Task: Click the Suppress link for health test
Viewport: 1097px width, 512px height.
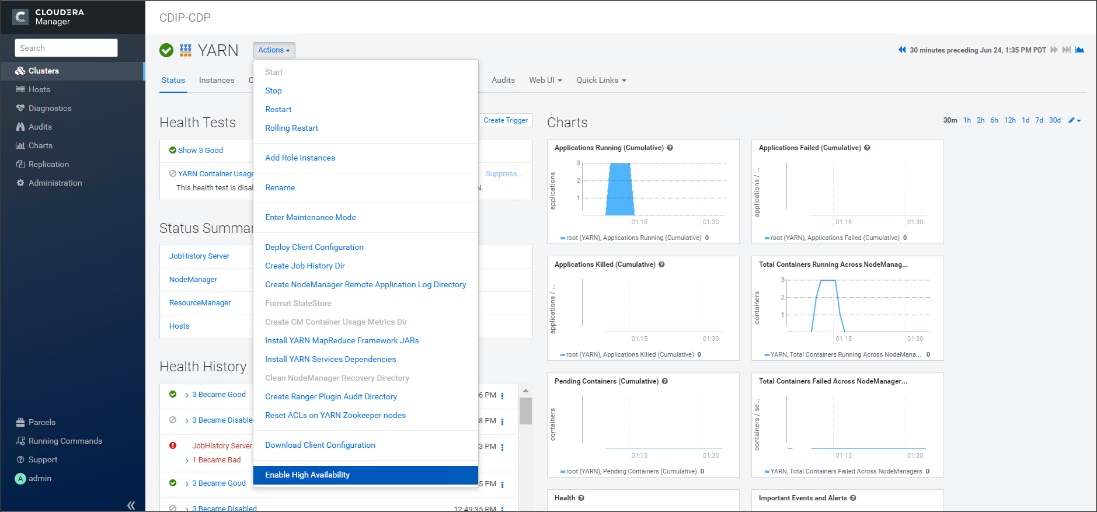Action: (504, 173)
